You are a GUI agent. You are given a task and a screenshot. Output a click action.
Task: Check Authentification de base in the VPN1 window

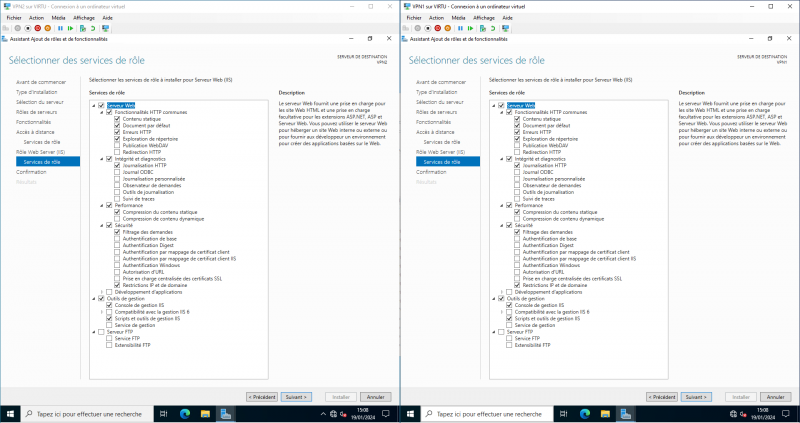[517, 239]
